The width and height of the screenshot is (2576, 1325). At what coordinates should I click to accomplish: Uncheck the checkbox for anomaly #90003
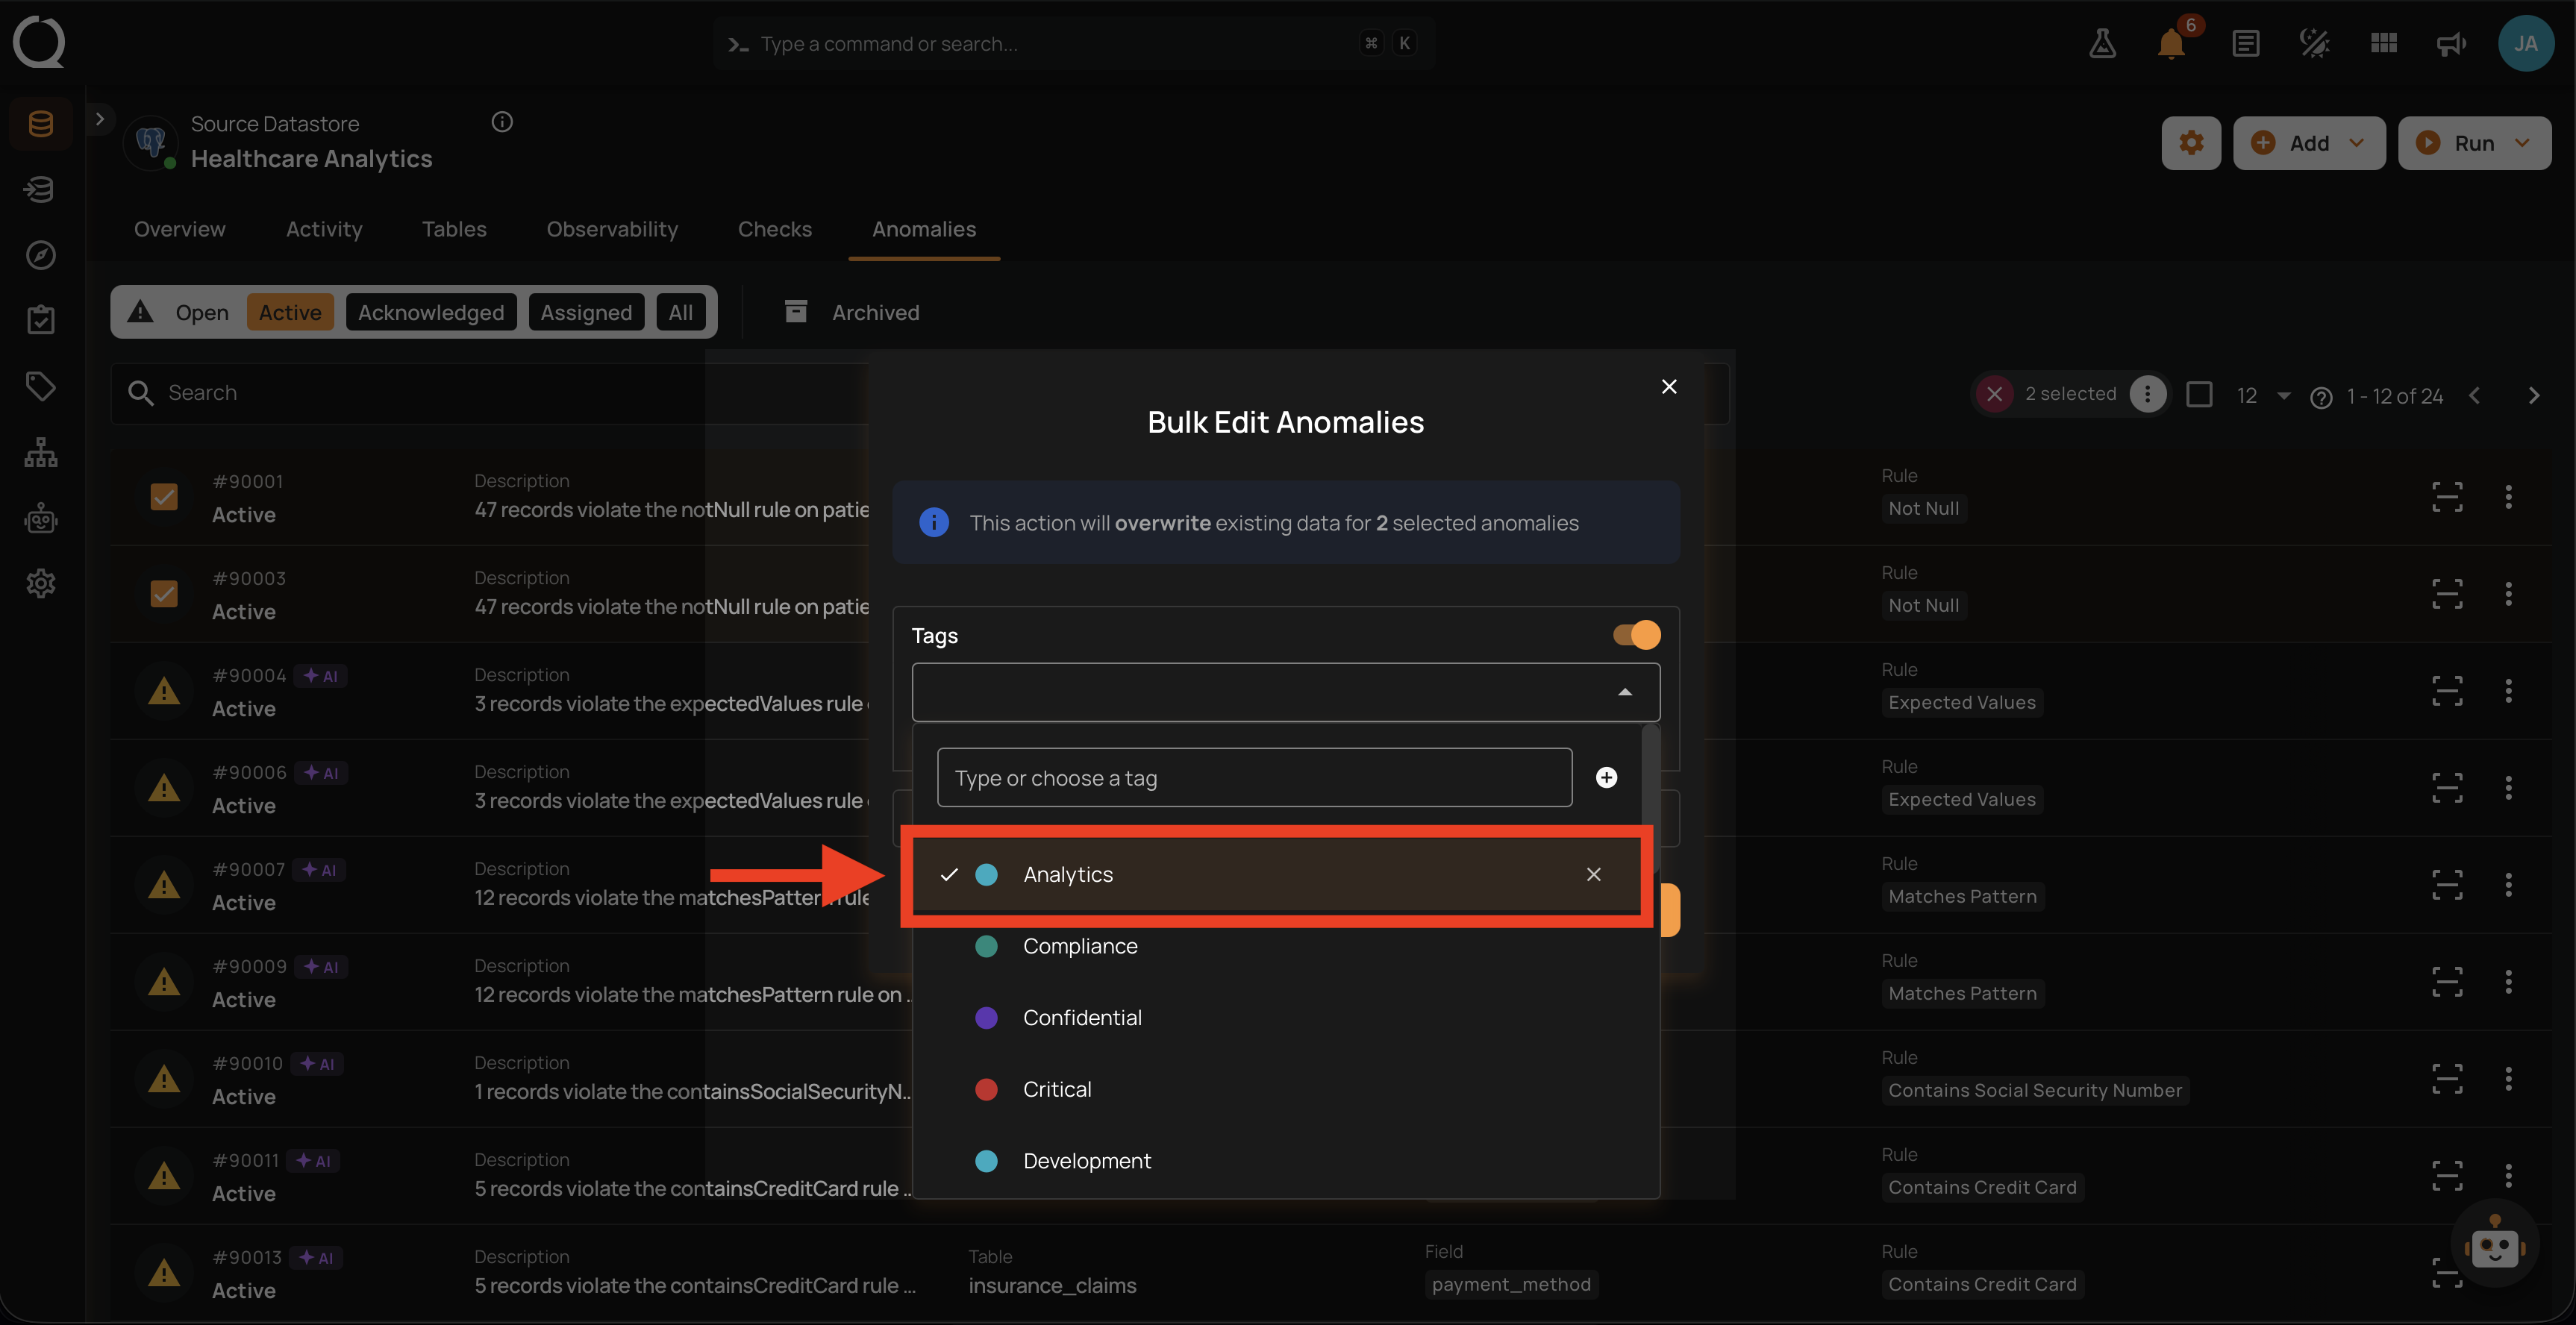163,593
